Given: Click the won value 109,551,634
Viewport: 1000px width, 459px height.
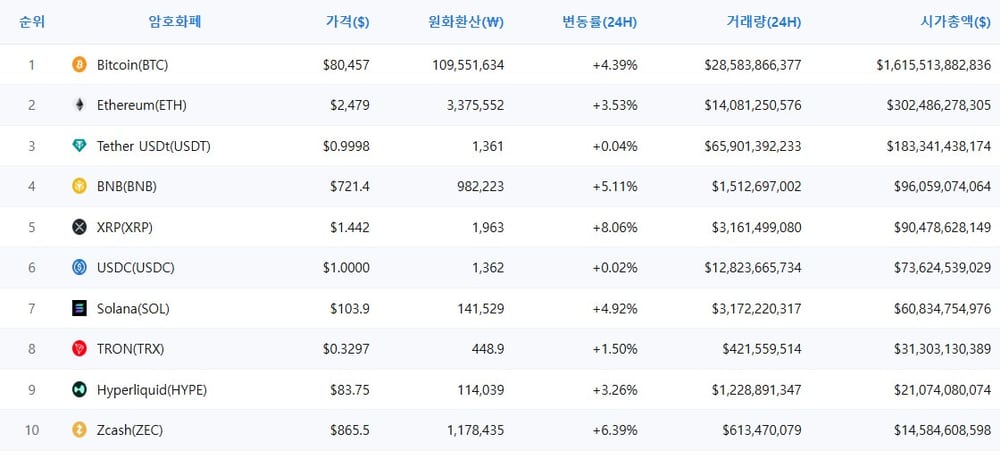Looking at the screenshot, I should (x=467, y=65).
